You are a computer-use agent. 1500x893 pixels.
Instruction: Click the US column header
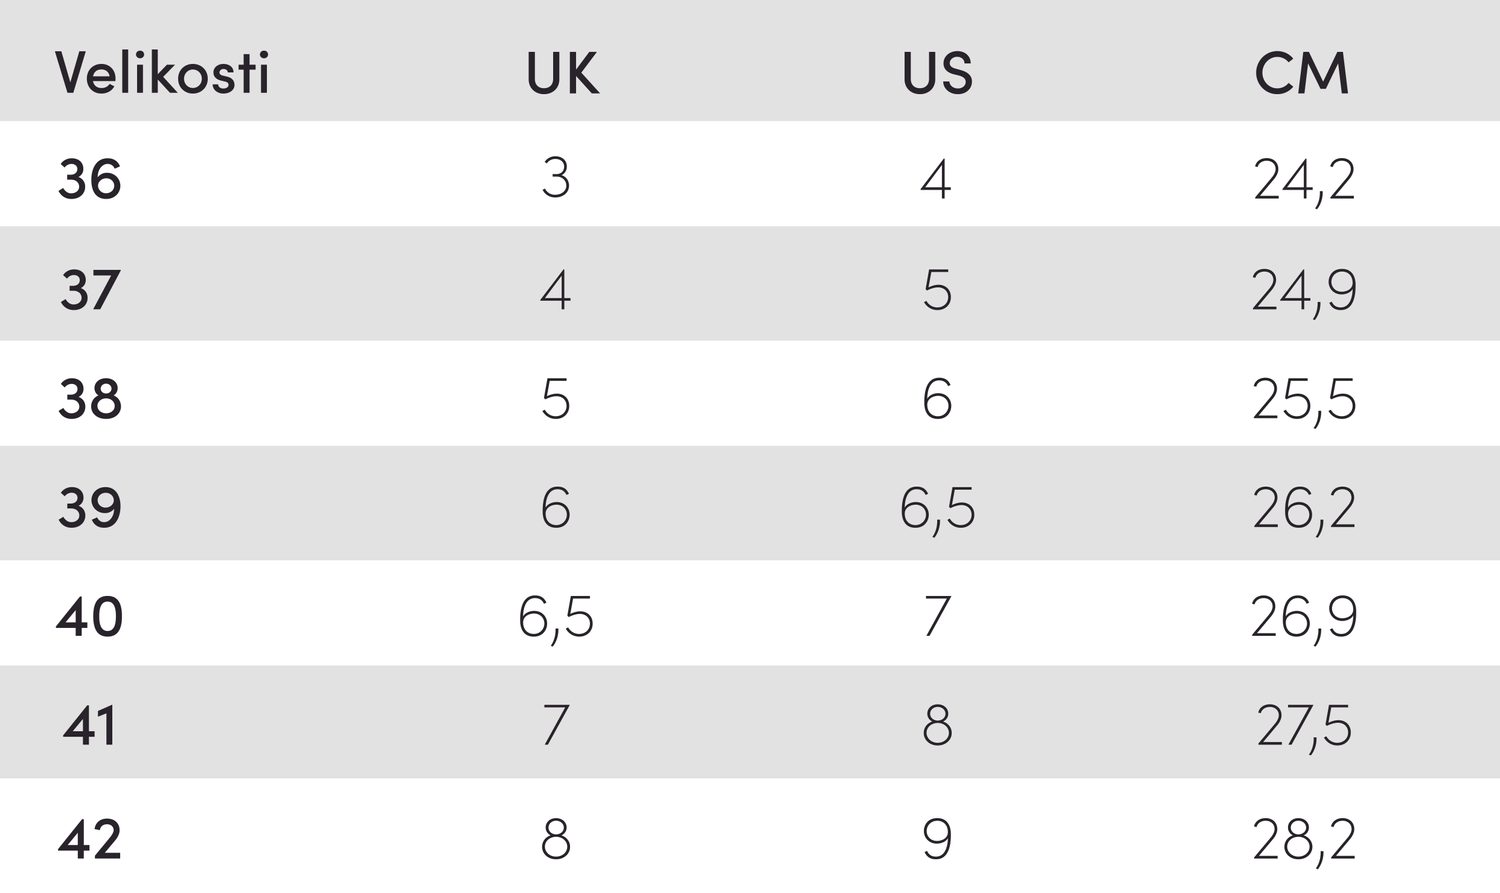coord(937,73)
